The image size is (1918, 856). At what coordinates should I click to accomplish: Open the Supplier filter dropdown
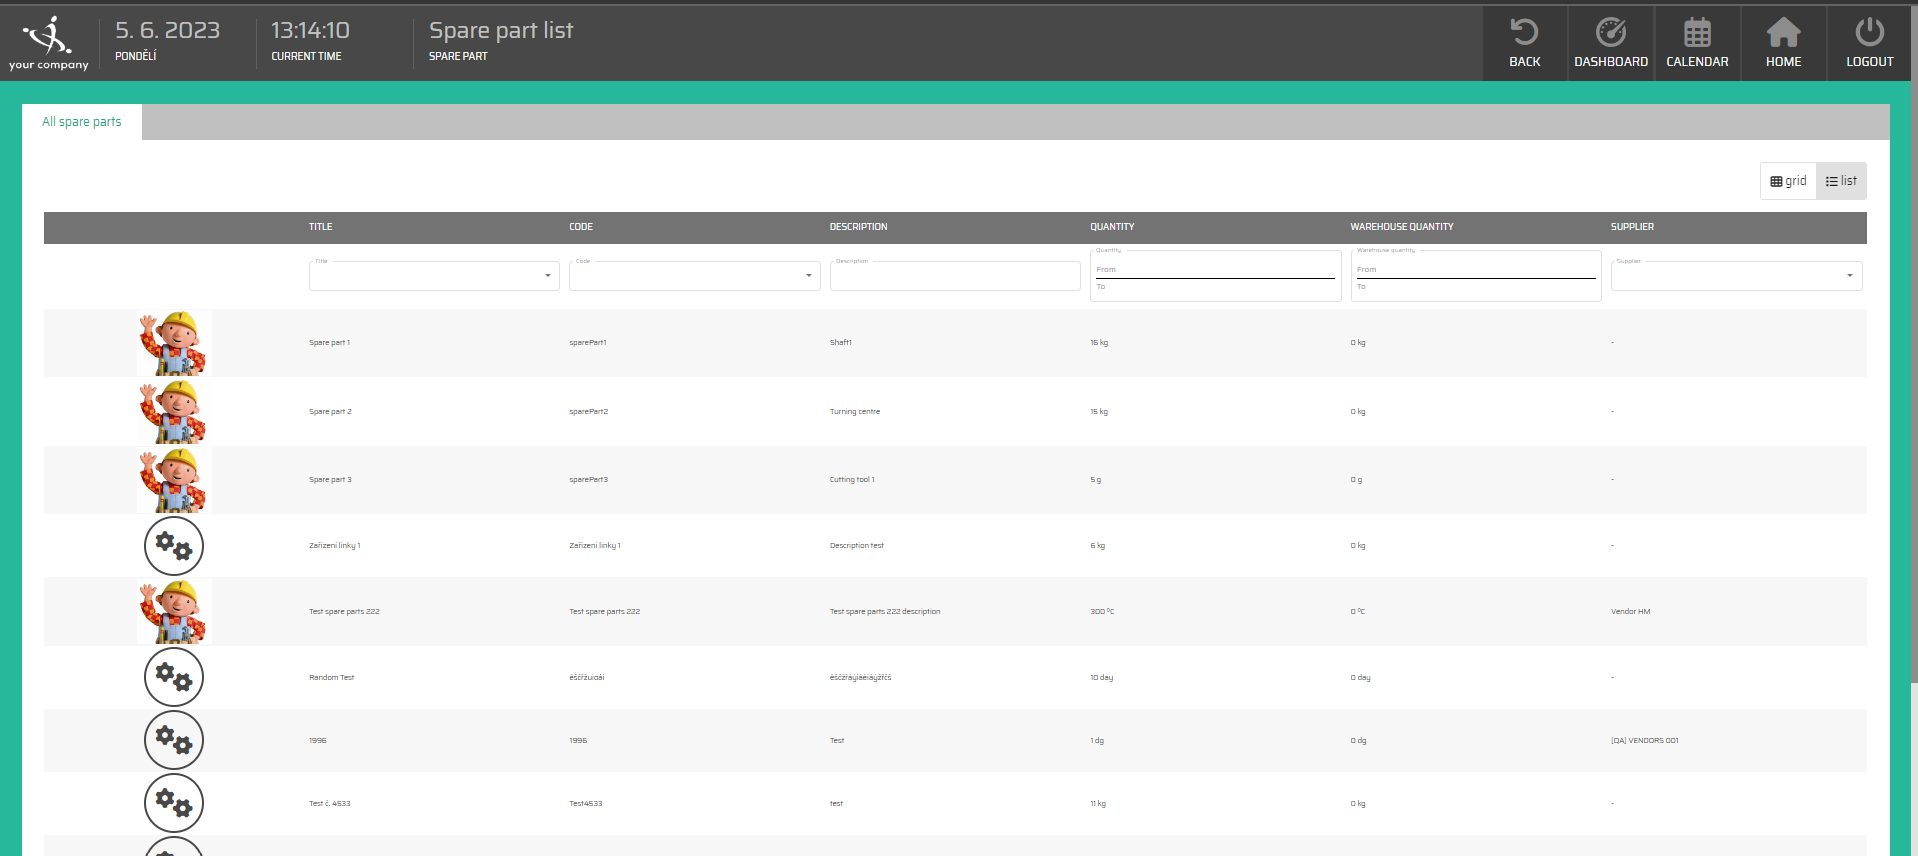point(1849,276)
